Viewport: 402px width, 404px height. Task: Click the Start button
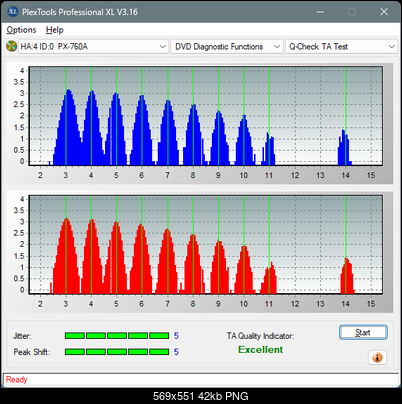click(363, 332)
